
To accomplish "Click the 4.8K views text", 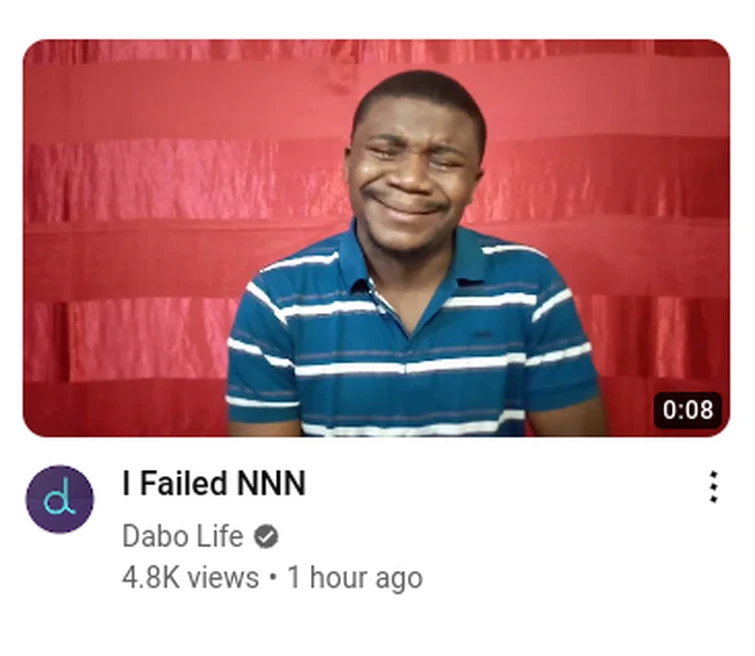I will [190, 577].
